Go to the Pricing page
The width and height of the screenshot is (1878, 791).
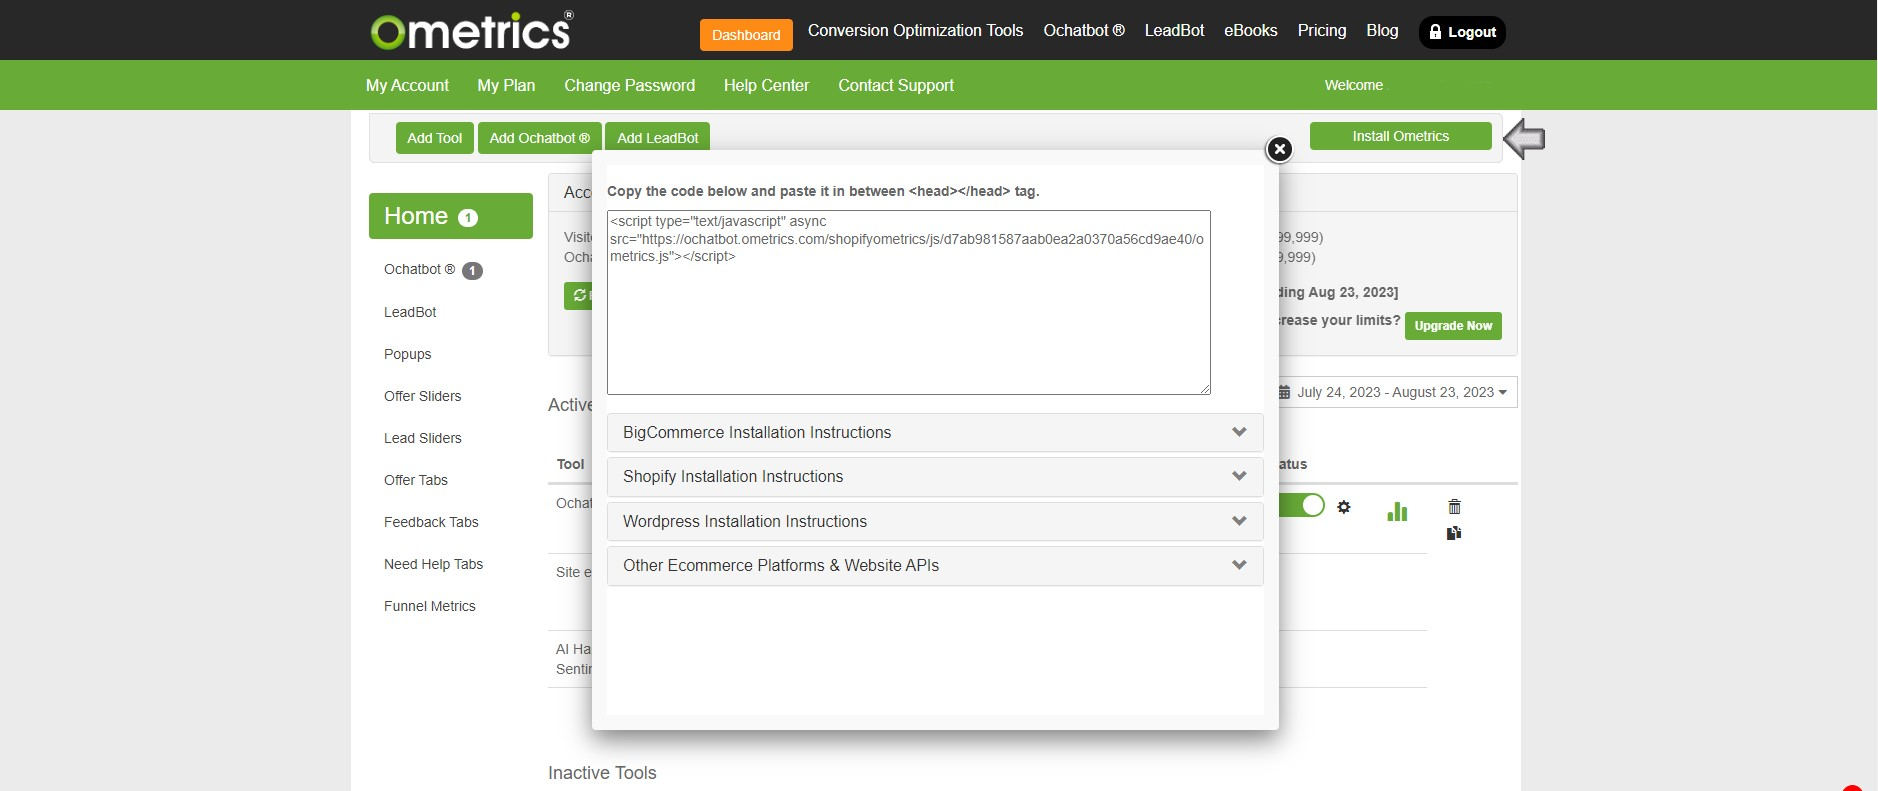coord(1322,31)
